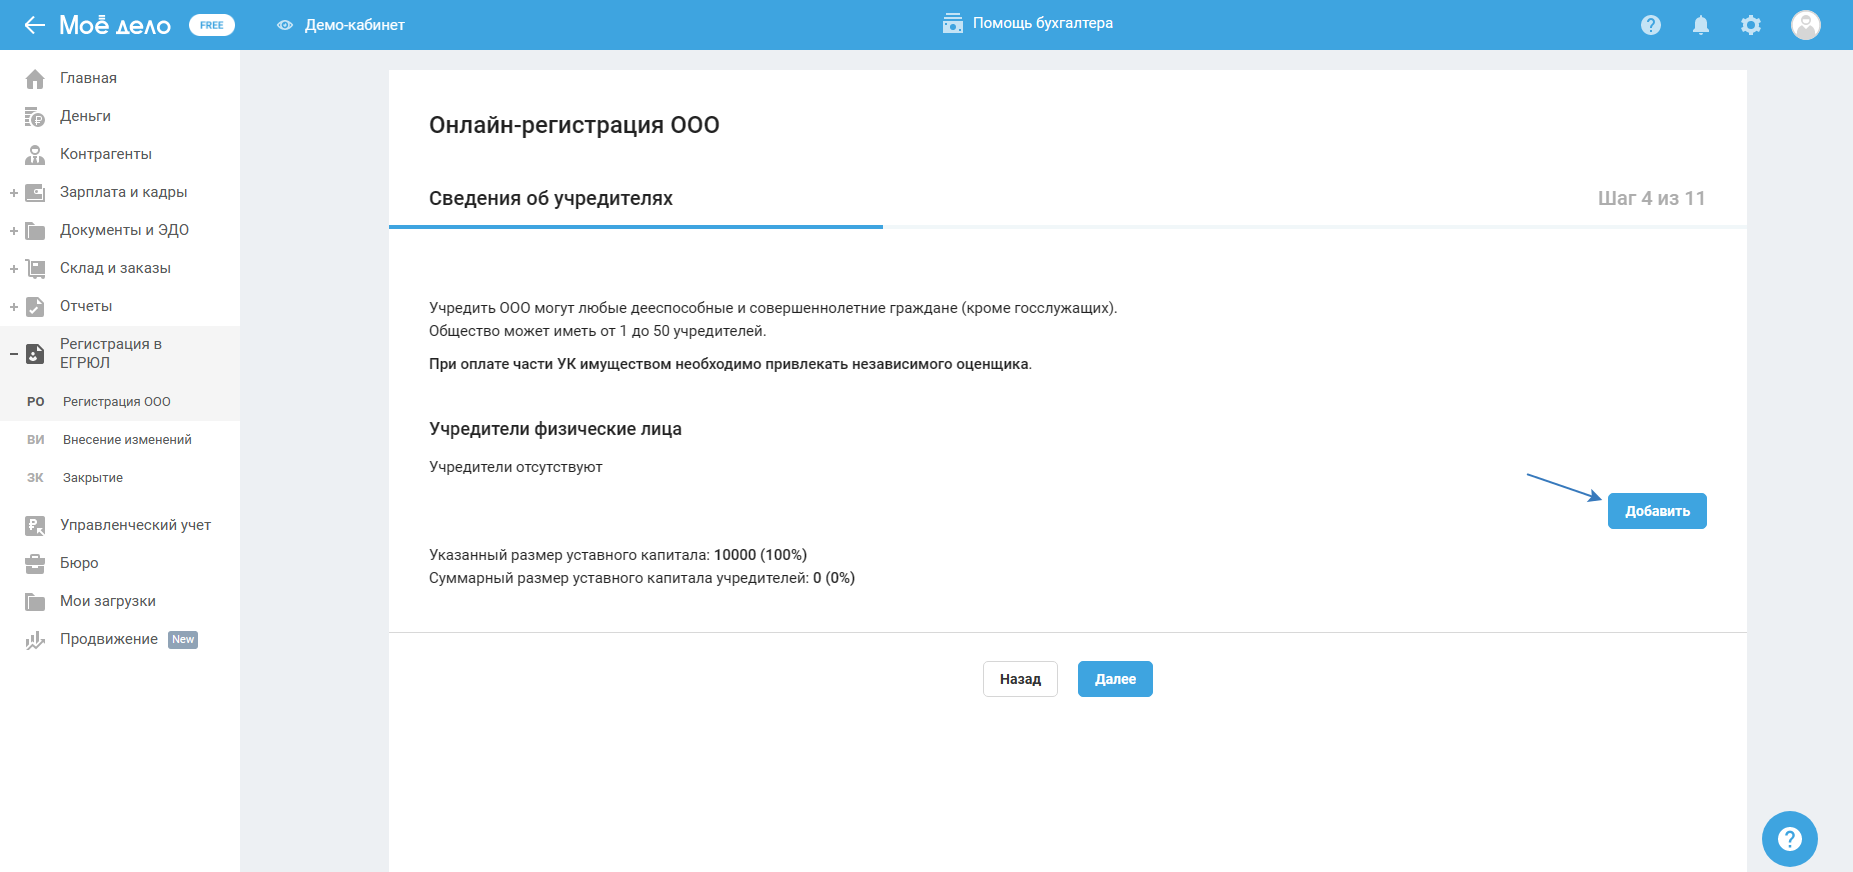Image resolution: width=1853 pixels, height=872 pixels.
Task: Expand the Документы и ЭДО section
Action: (14, 231)
